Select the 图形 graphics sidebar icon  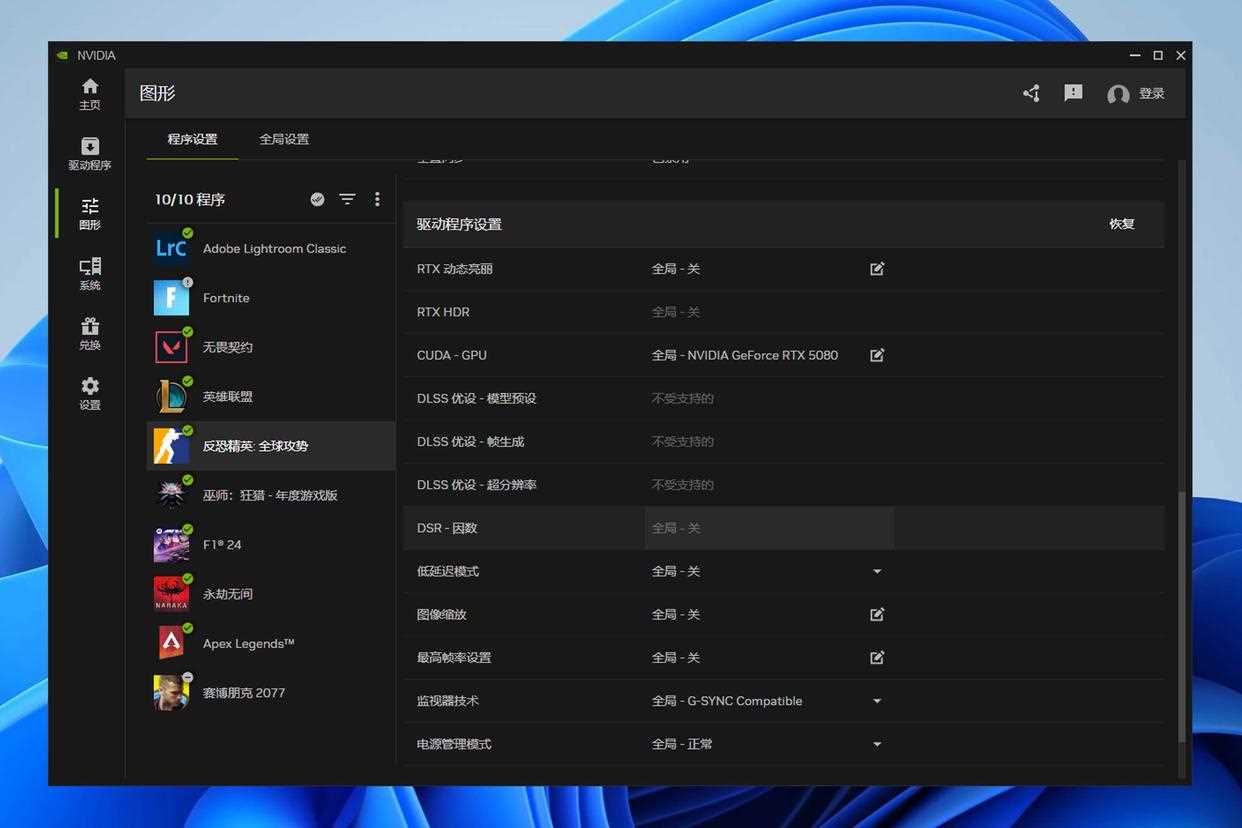(90, 214)
